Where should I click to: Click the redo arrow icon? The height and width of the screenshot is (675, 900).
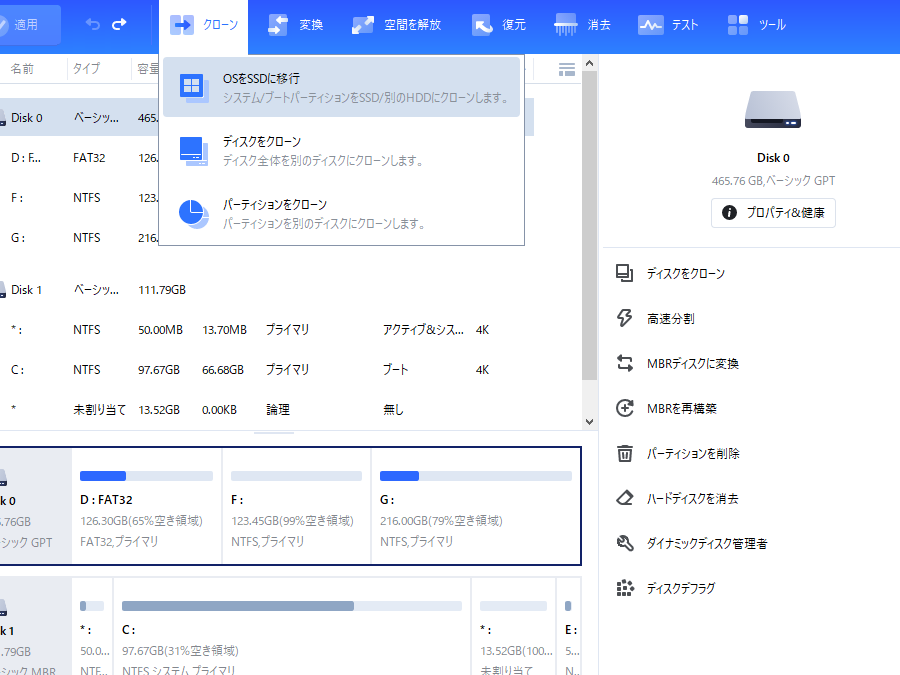pyautogui.click(x=120, y=24)
